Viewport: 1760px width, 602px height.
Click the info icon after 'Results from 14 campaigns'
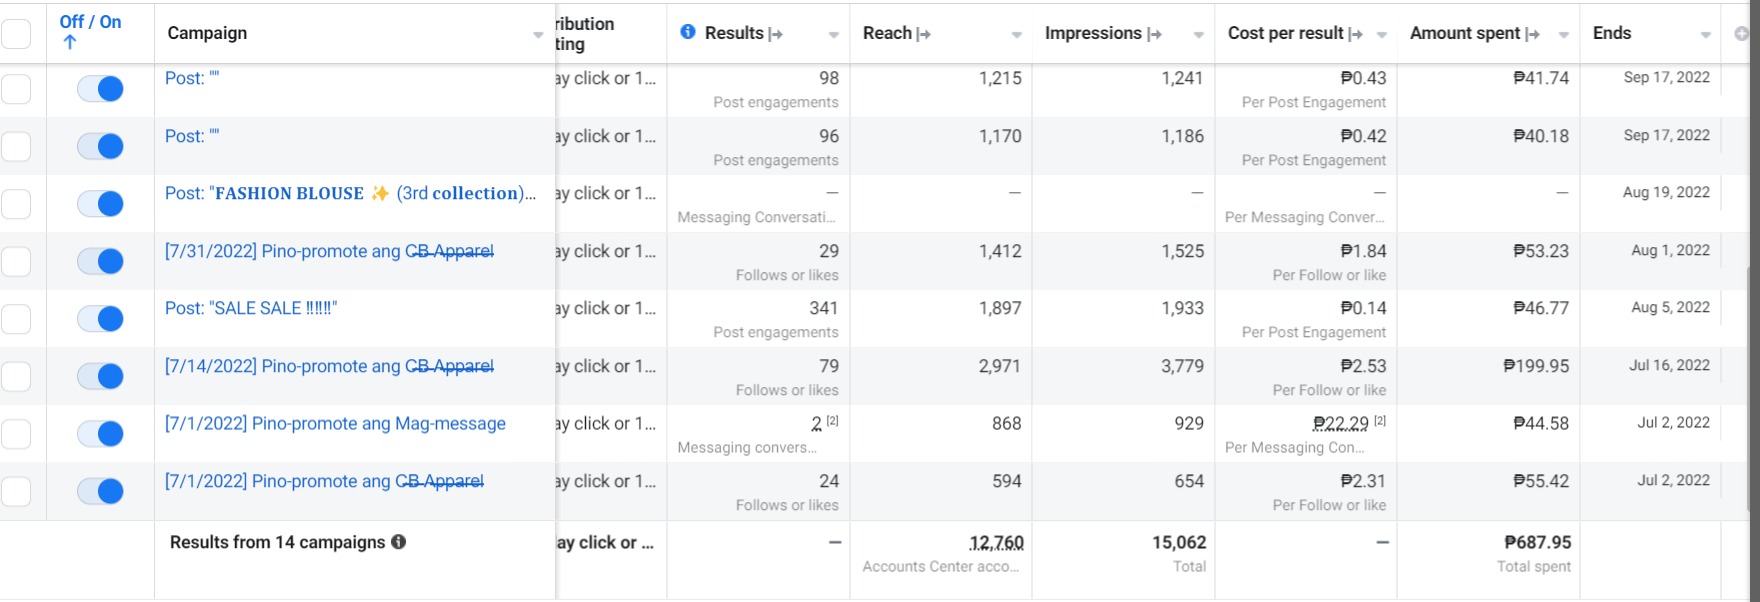399,542
